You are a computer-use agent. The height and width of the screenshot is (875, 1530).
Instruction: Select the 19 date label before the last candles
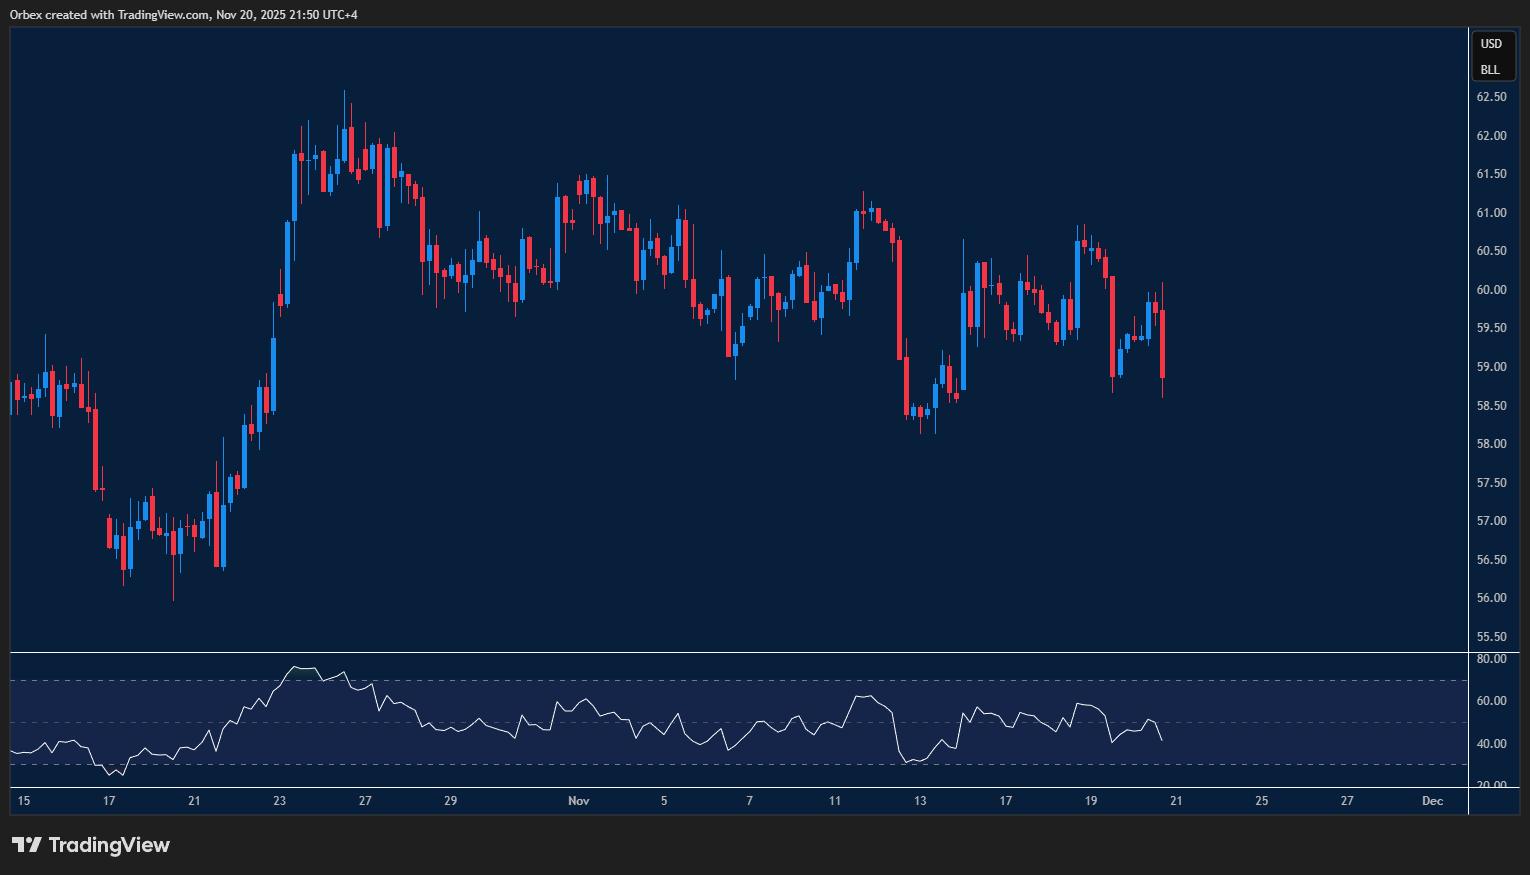(x=1090, y=801)
